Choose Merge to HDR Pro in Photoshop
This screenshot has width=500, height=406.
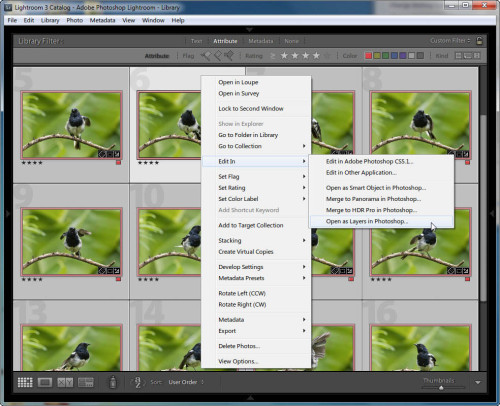point(381,210)
